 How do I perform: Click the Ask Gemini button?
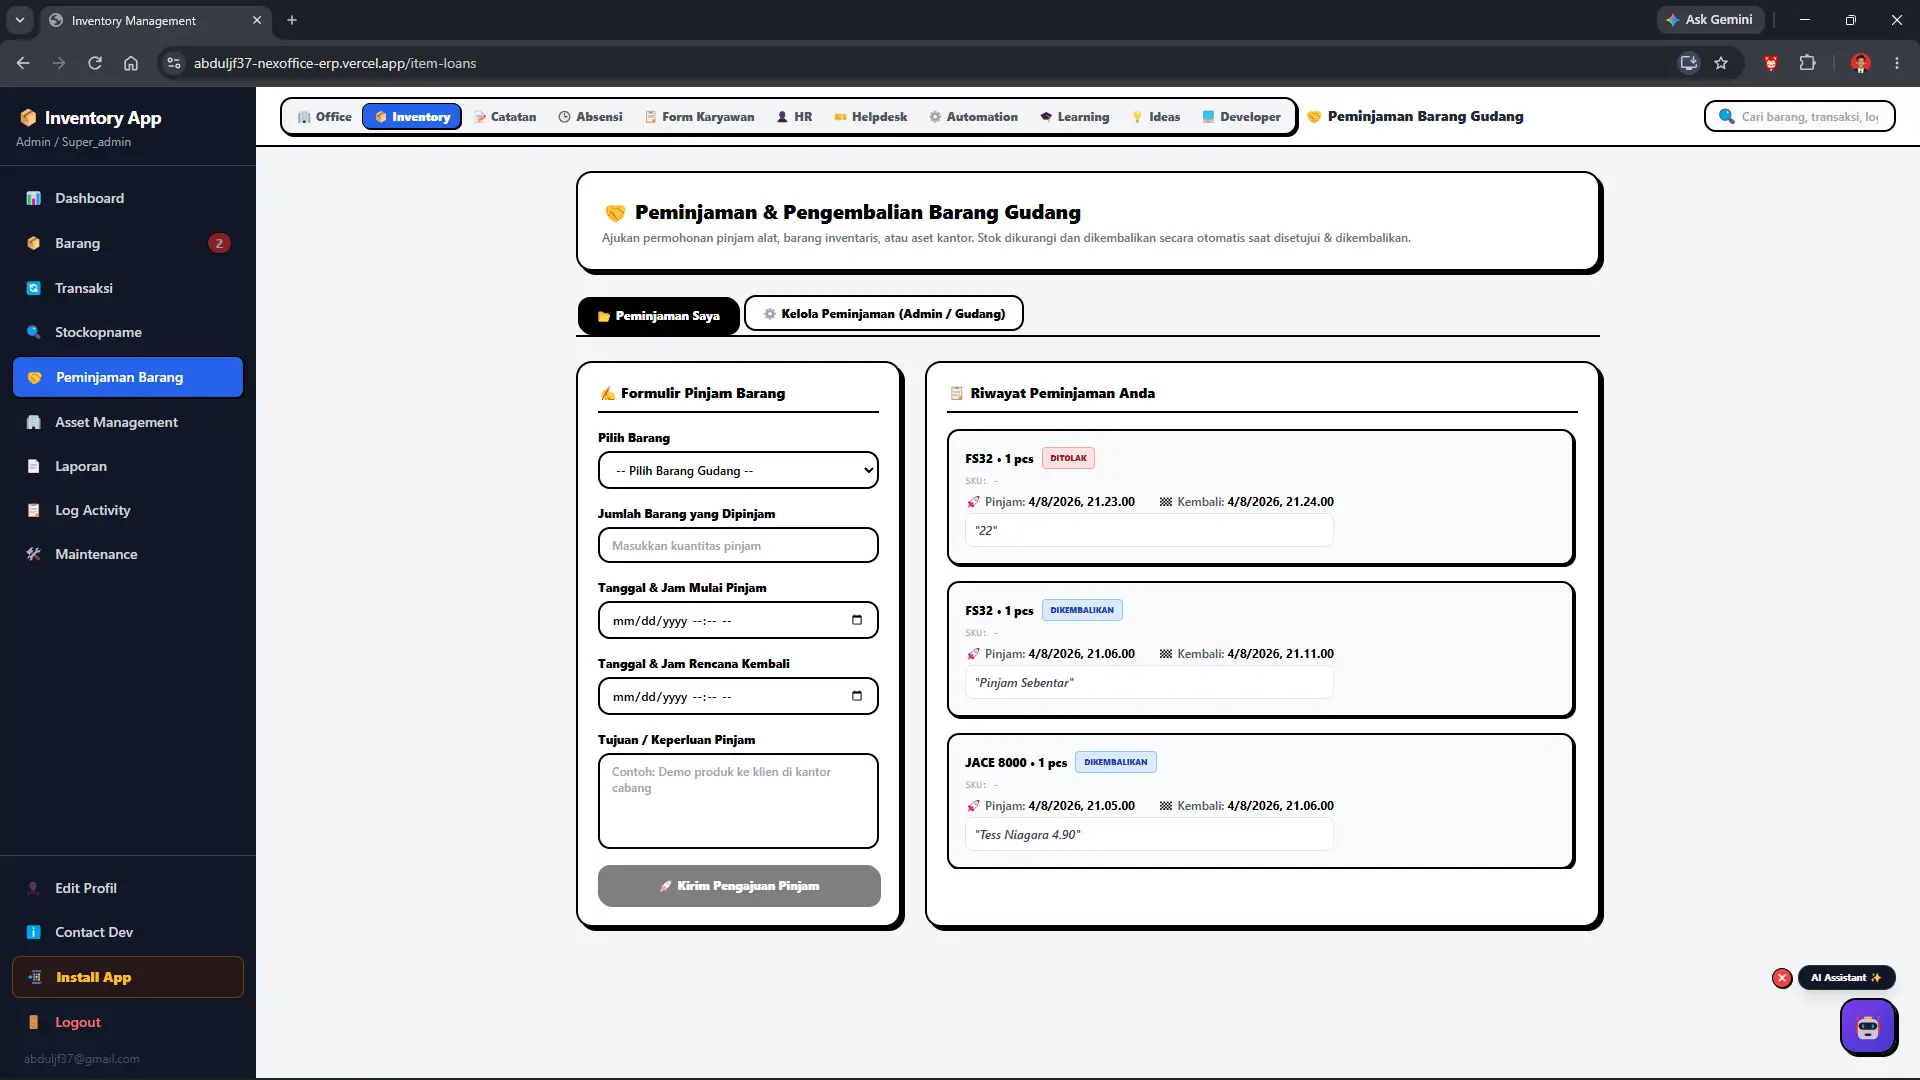point(1710,20)
